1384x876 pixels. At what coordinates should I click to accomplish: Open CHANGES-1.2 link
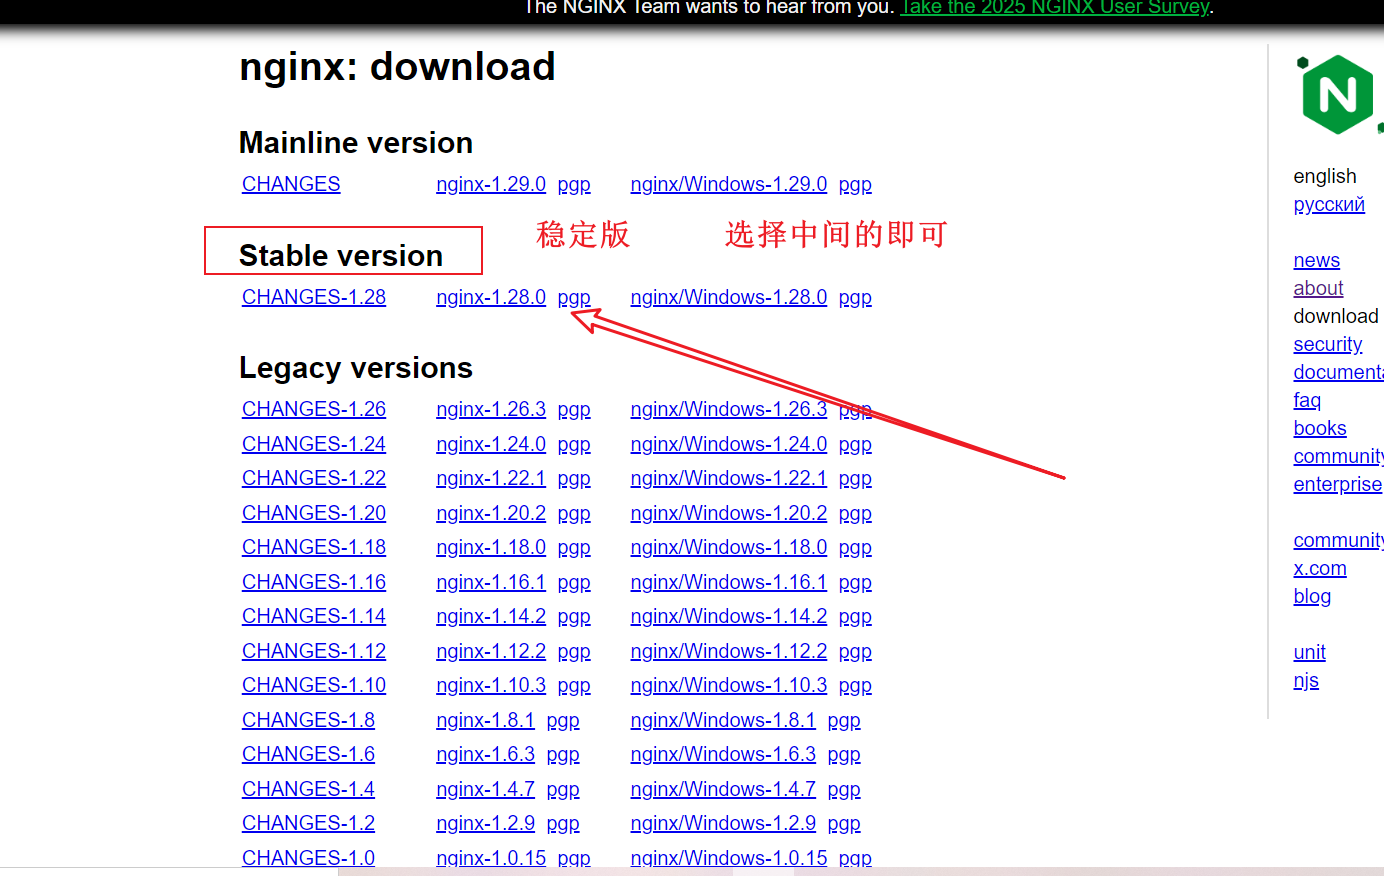click(308, 823)
